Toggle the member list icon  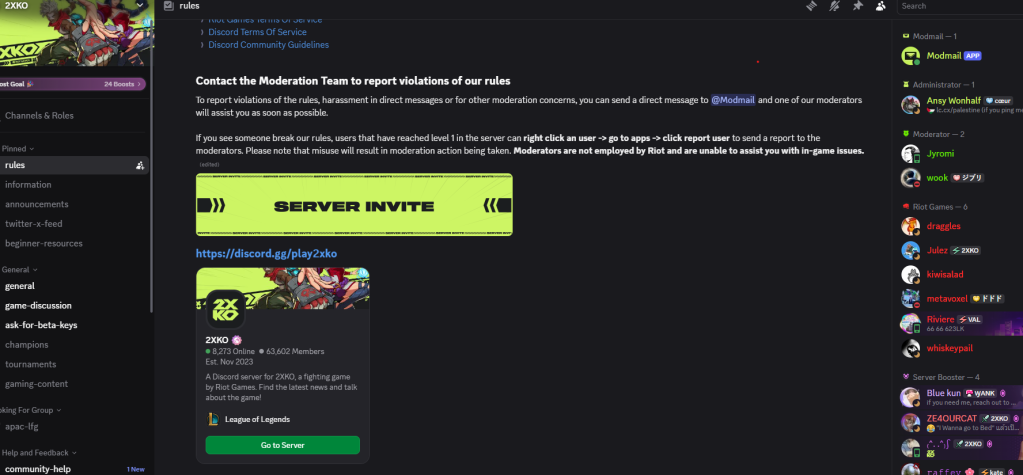[x=881, y=6]
